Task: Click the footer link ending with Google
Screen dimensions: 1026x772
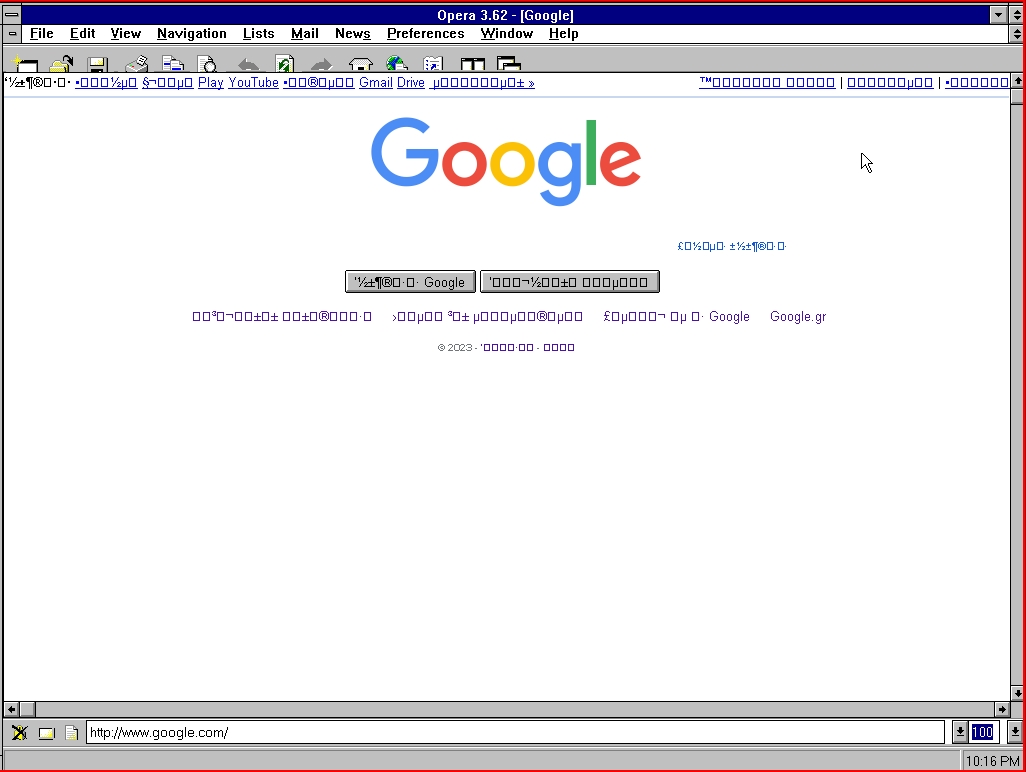Action: pos(676,317)
